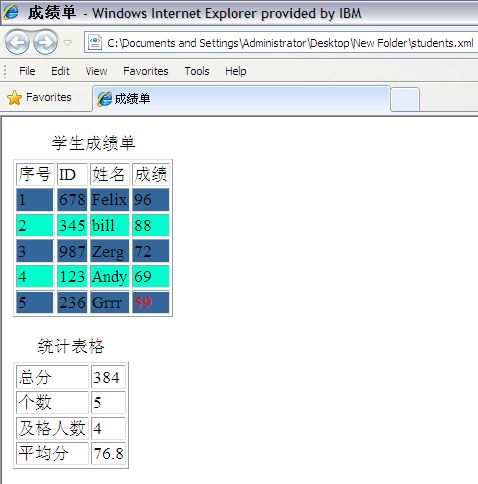
Task: Click the Felix name cell
Action: 109,200
